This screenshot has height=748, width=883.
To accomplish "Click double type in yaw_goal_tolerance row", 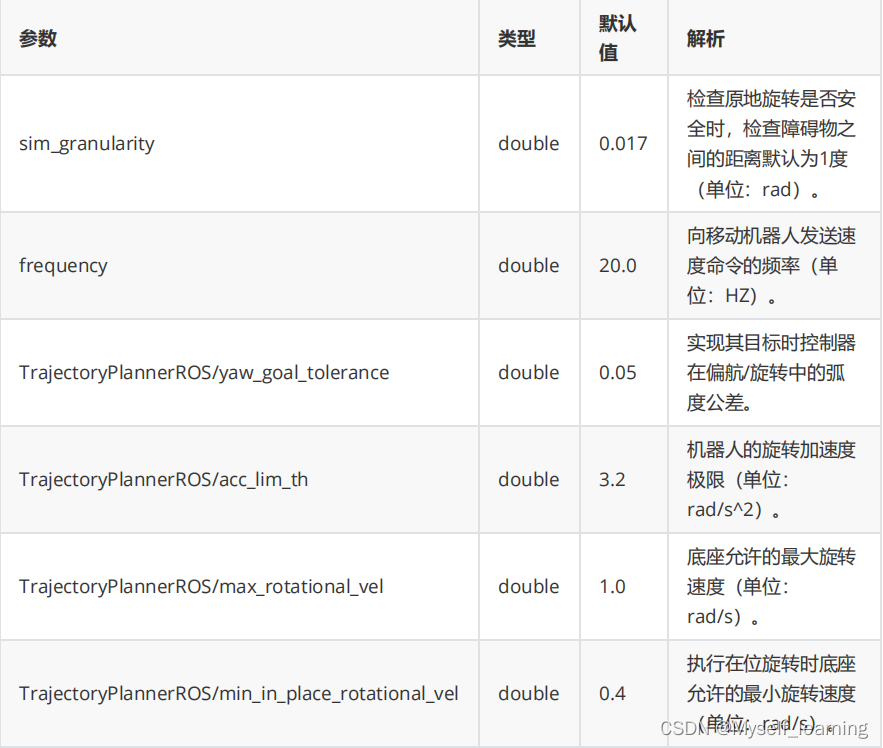I will point(529,372).
